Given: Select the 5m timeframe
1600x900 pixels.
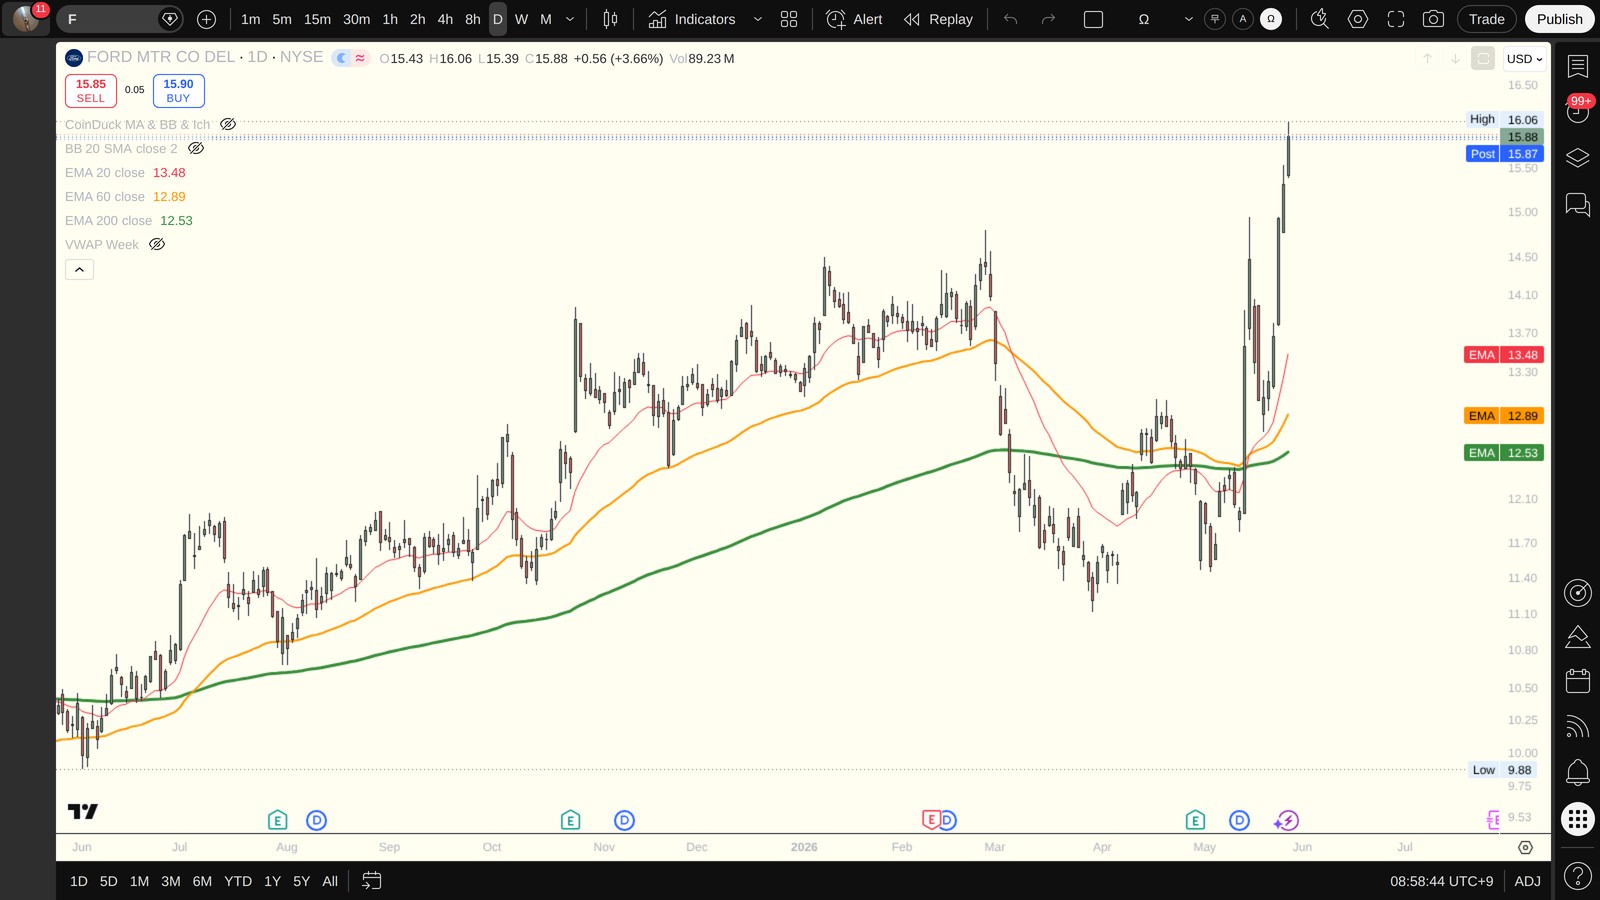Looking at the screenshot, I should coord(282,19).
